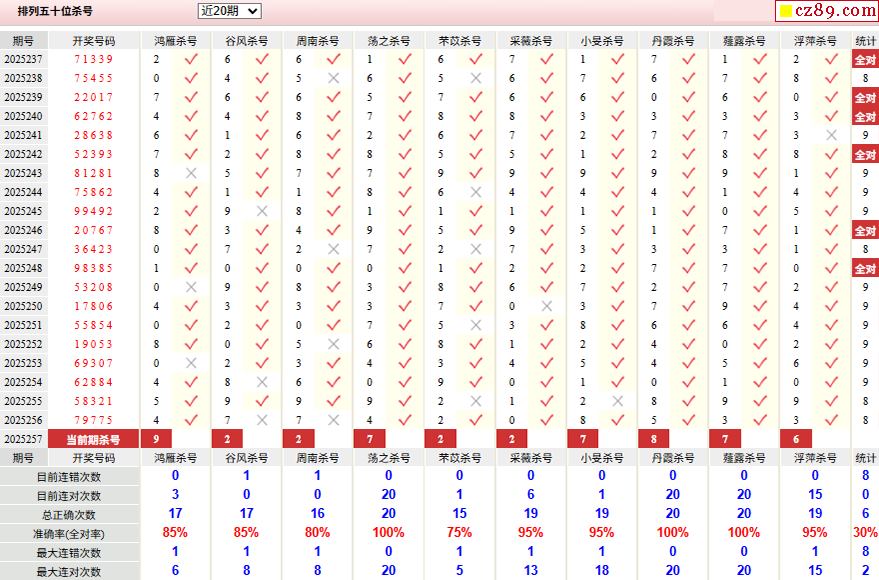Click the check mark for 丹霞杀号 in row 2025246
Screen dimensions: 879x580
[x=689, y=230]
